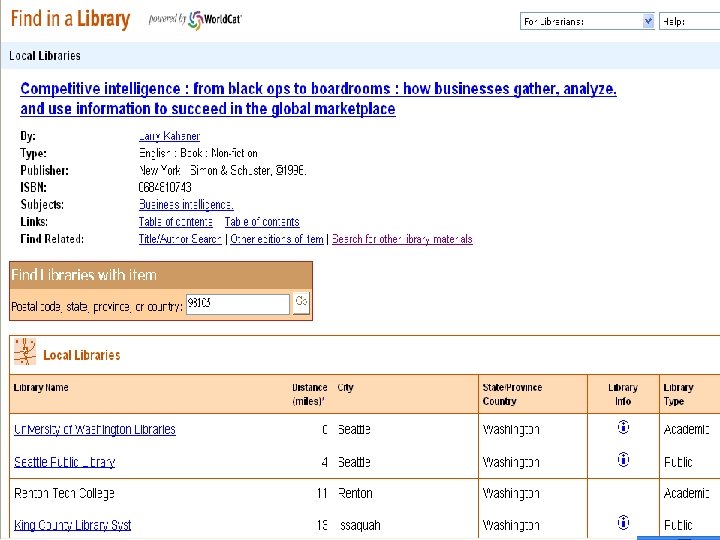
Task: Open library info for King County Library System
Action: tap(623, 522)
